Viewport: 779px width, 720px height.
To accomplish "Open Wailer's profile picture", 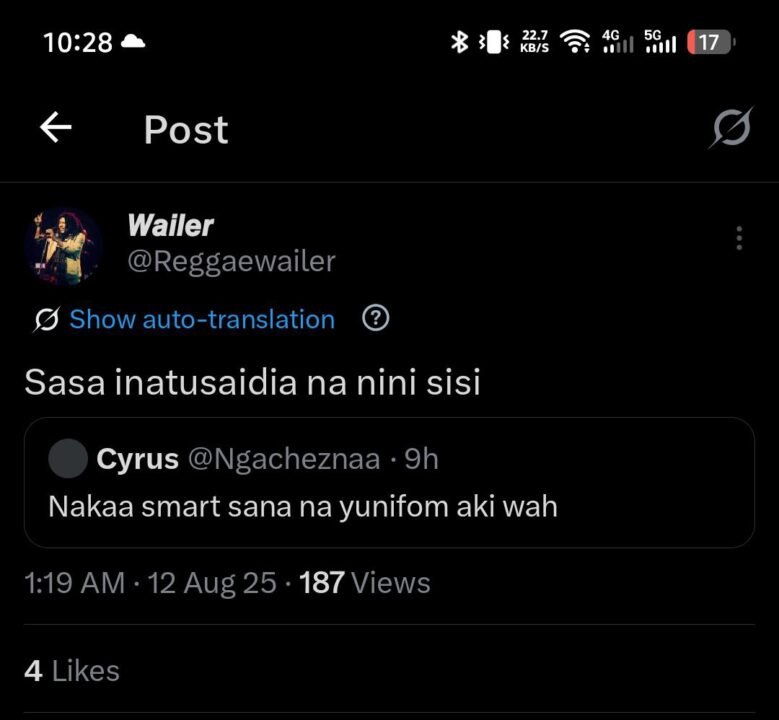I will point(61,244).
